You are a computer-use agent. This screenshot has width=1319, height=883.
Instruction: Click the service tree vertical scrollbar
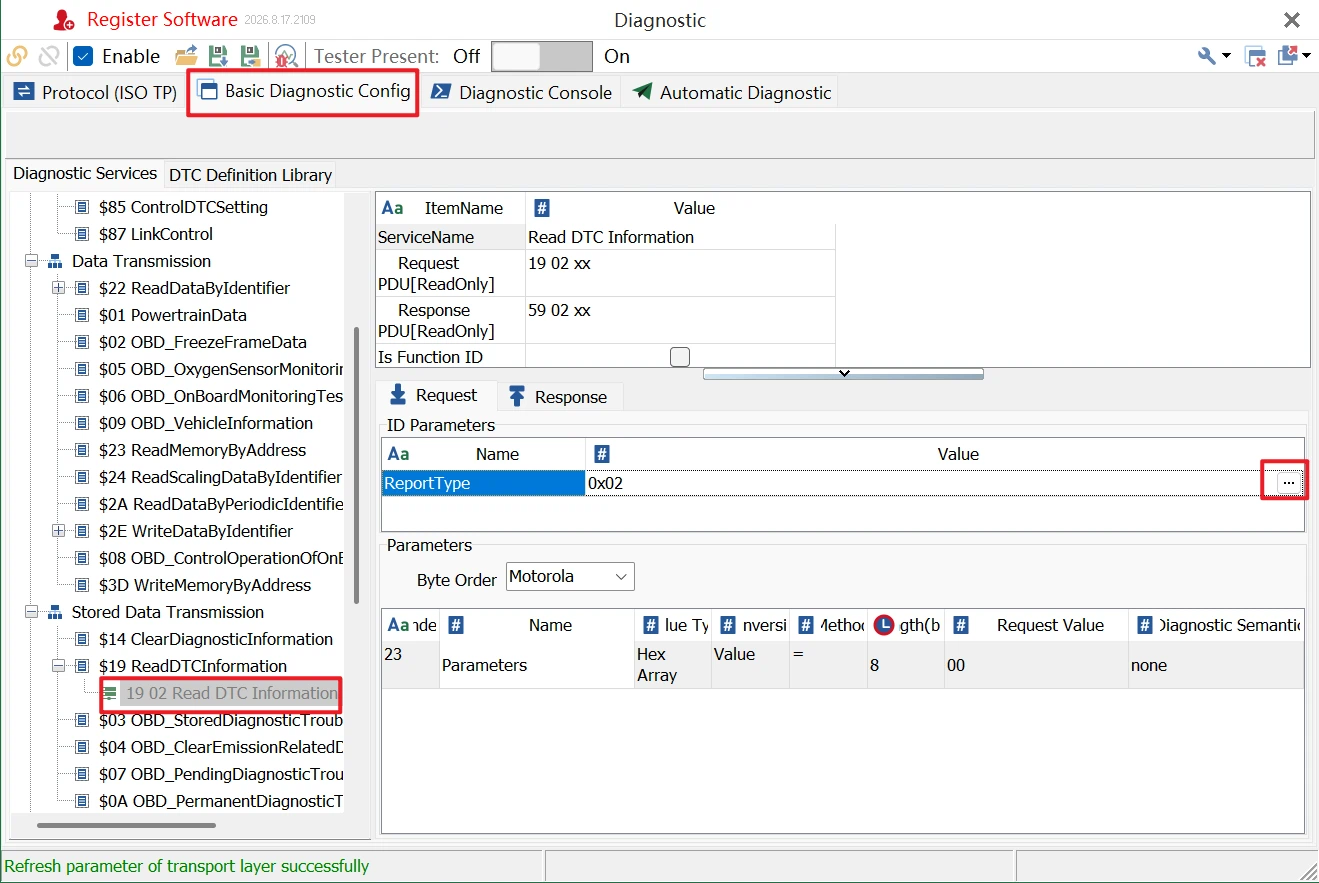click(356, 465)
